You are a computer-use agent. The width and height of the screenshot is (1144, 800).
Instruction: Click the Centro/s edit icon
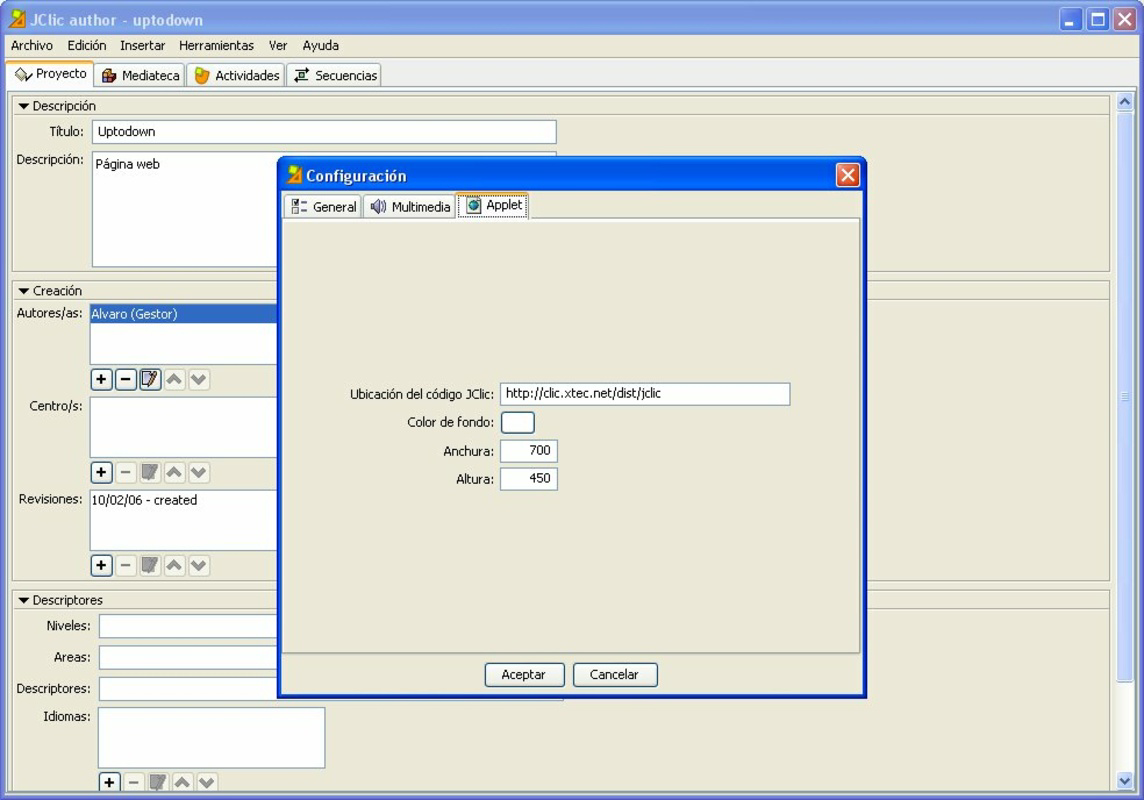point(150,473)
